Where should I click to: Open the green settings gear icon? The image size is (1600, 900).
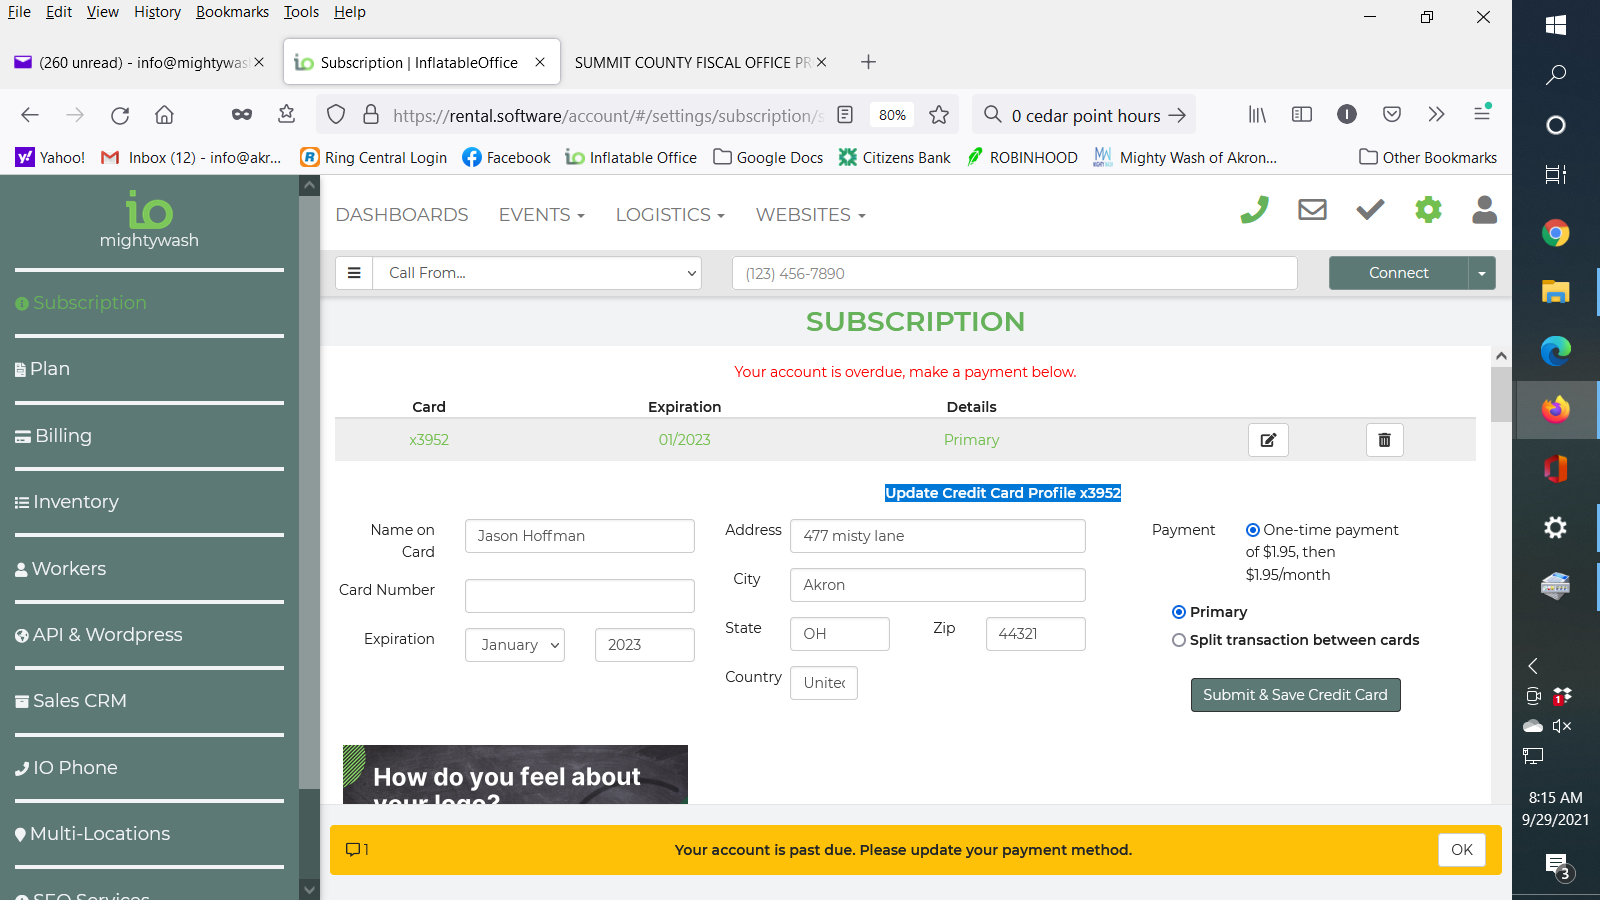point(1428,210)
